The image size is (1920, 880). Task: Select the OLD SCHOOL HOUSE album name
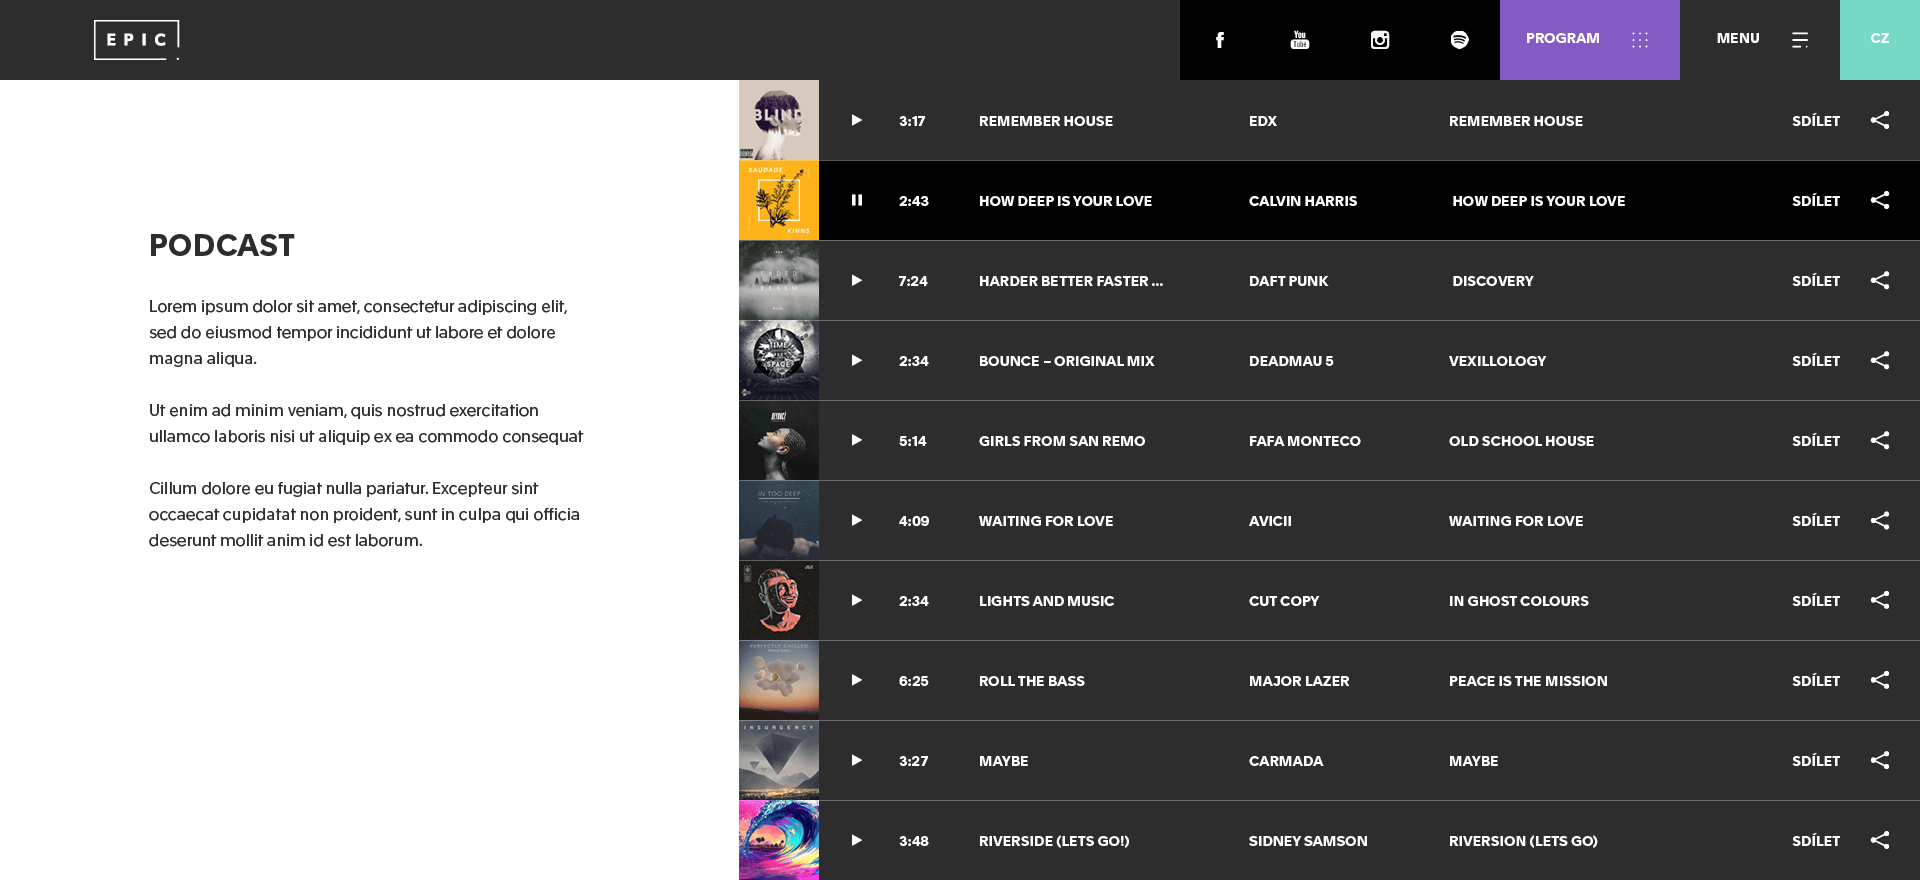click(x=1521, y=441)
